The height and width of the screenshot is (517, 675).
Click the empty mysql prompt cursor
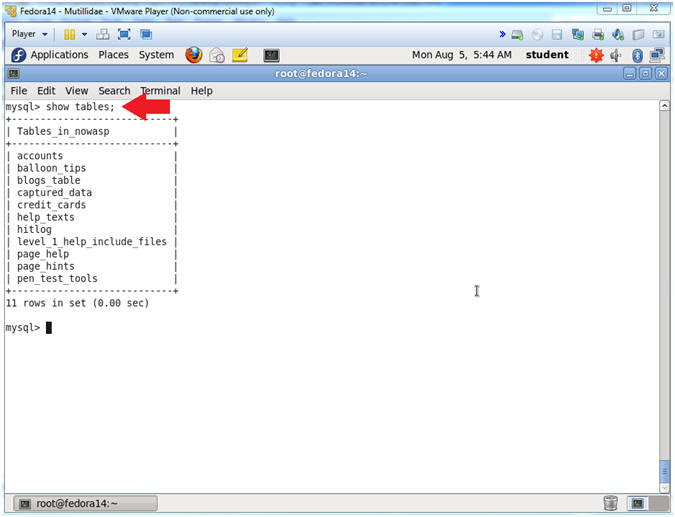[x=49, y=328]
